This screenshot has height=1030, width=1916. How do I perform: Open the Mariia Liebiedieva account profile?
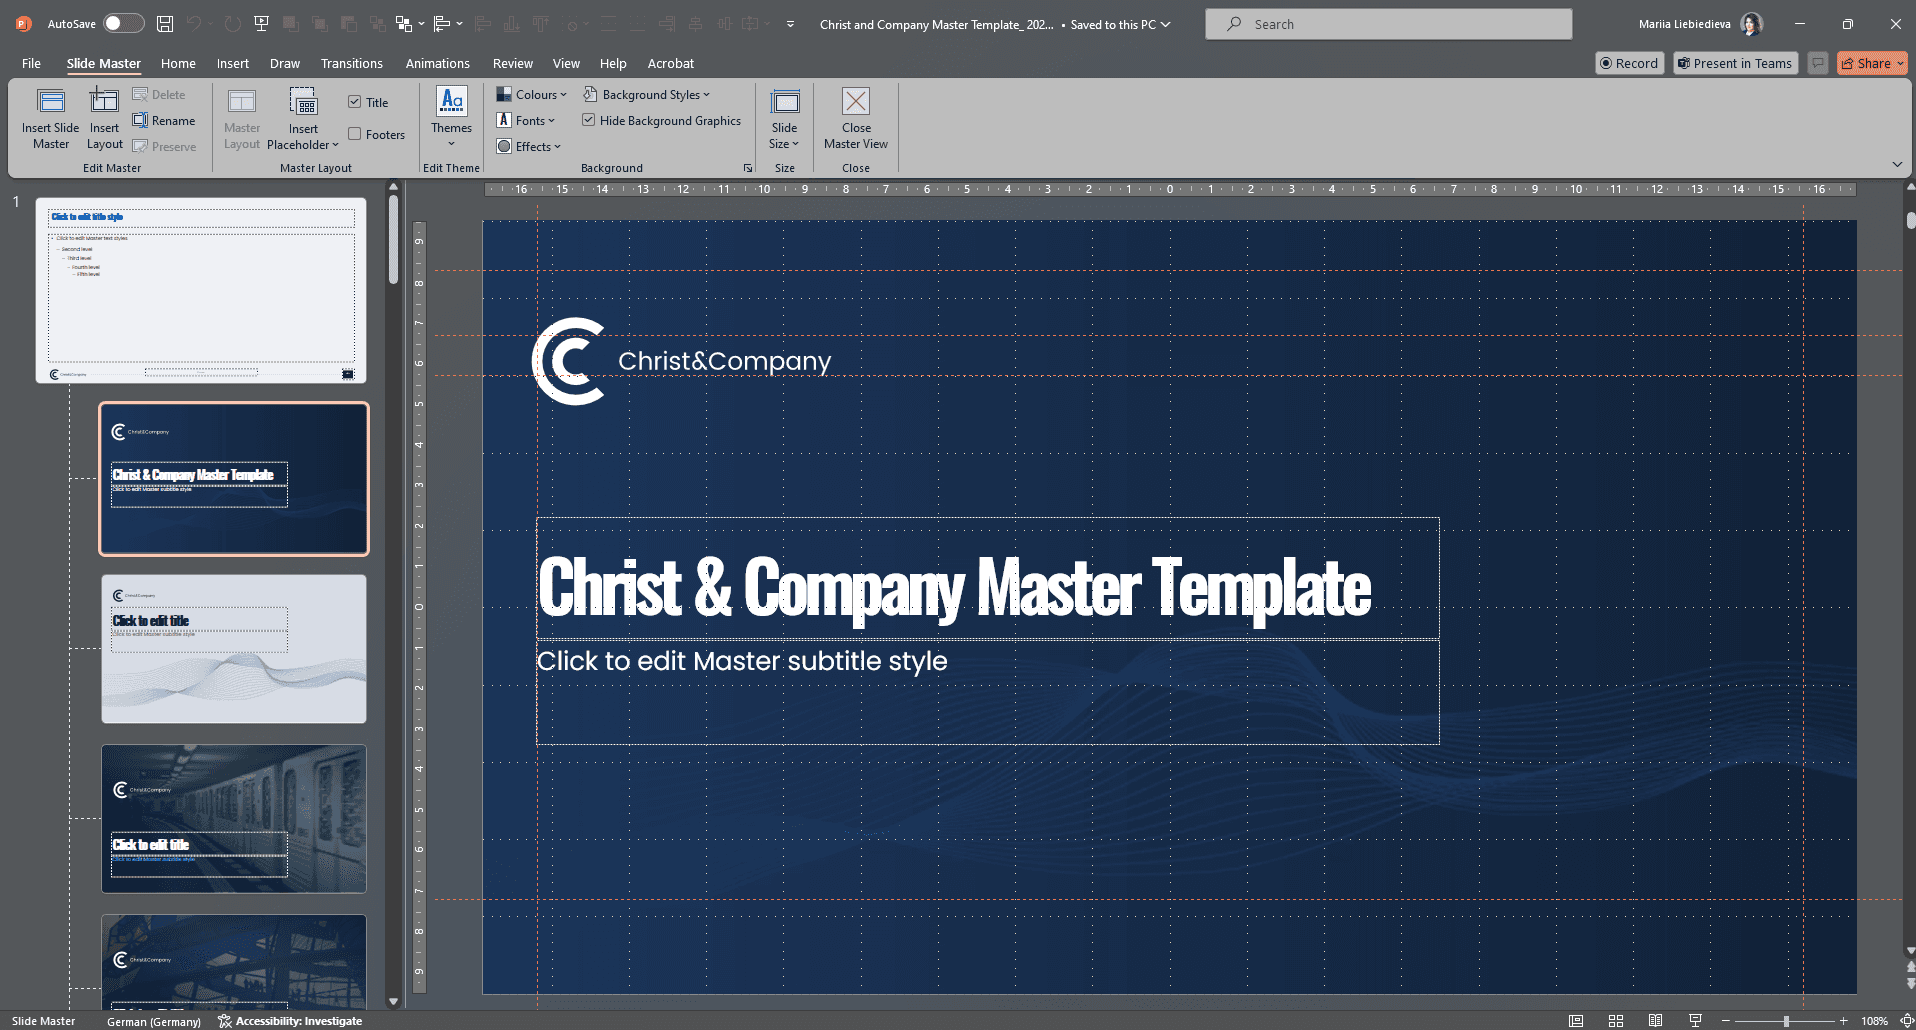[x=1699, y=24]
